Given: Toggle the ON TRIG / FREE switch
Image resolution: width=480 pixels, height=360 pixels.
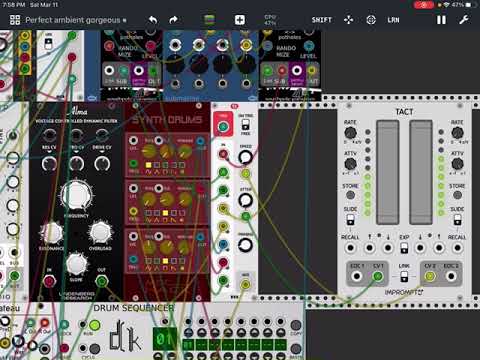Looking at the screenshot, I should (x=246, y=125).
